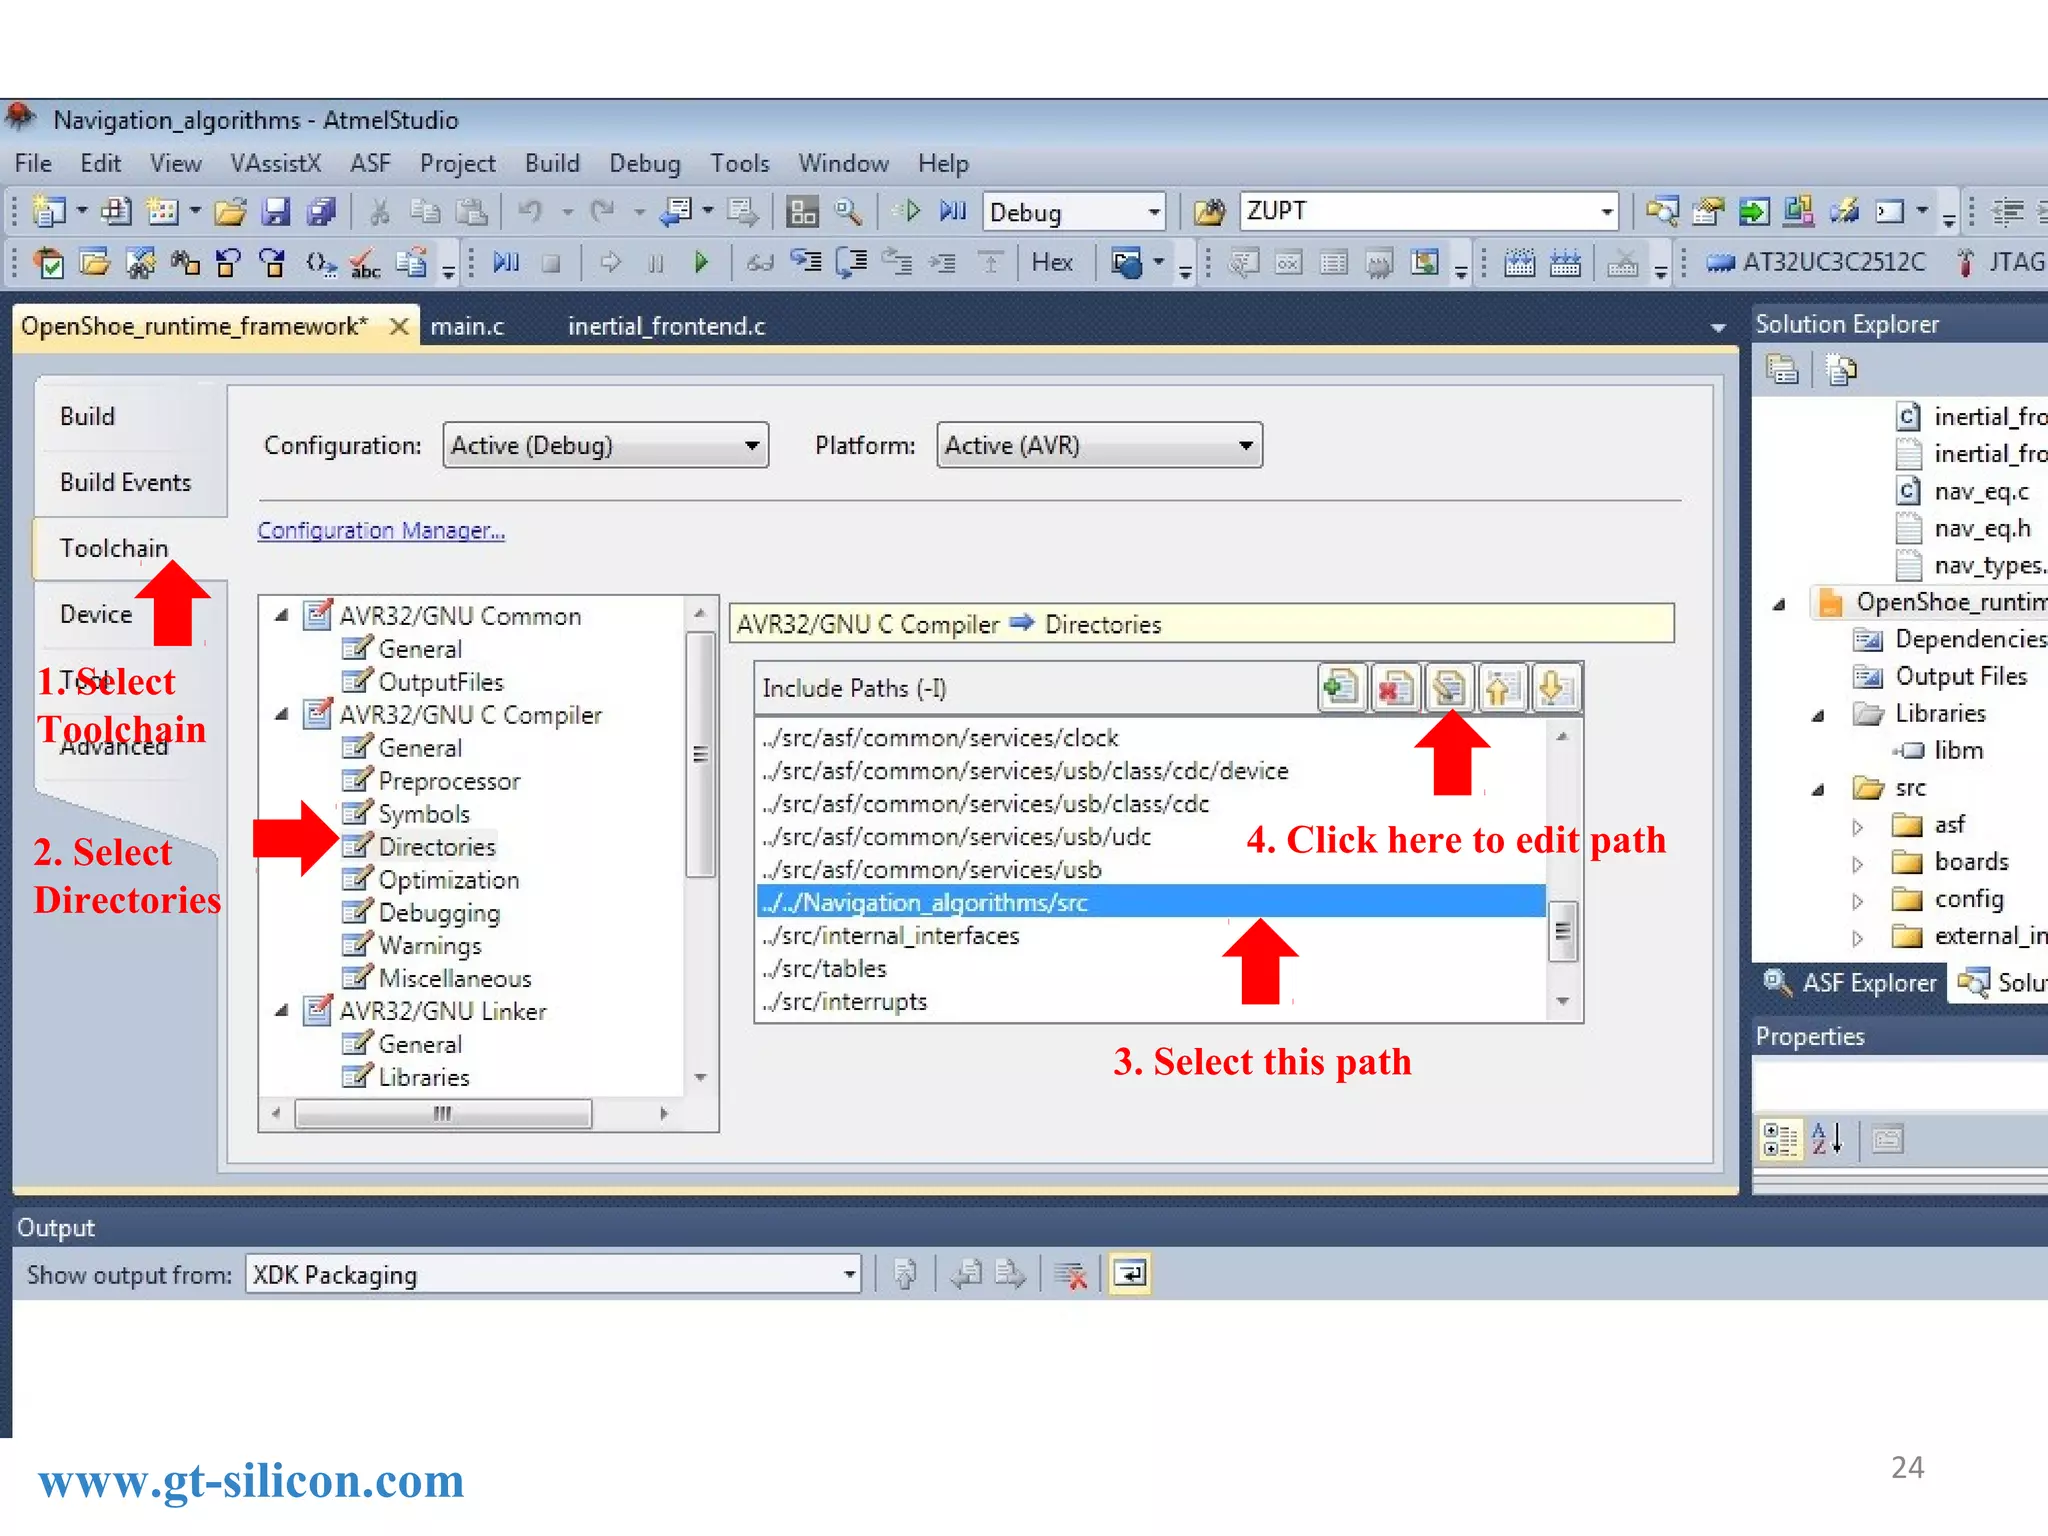The width and height of the screenshot is (2048, 1536).
Task: Click Properties Categorized view icon
Action: pos(1780,1139)
